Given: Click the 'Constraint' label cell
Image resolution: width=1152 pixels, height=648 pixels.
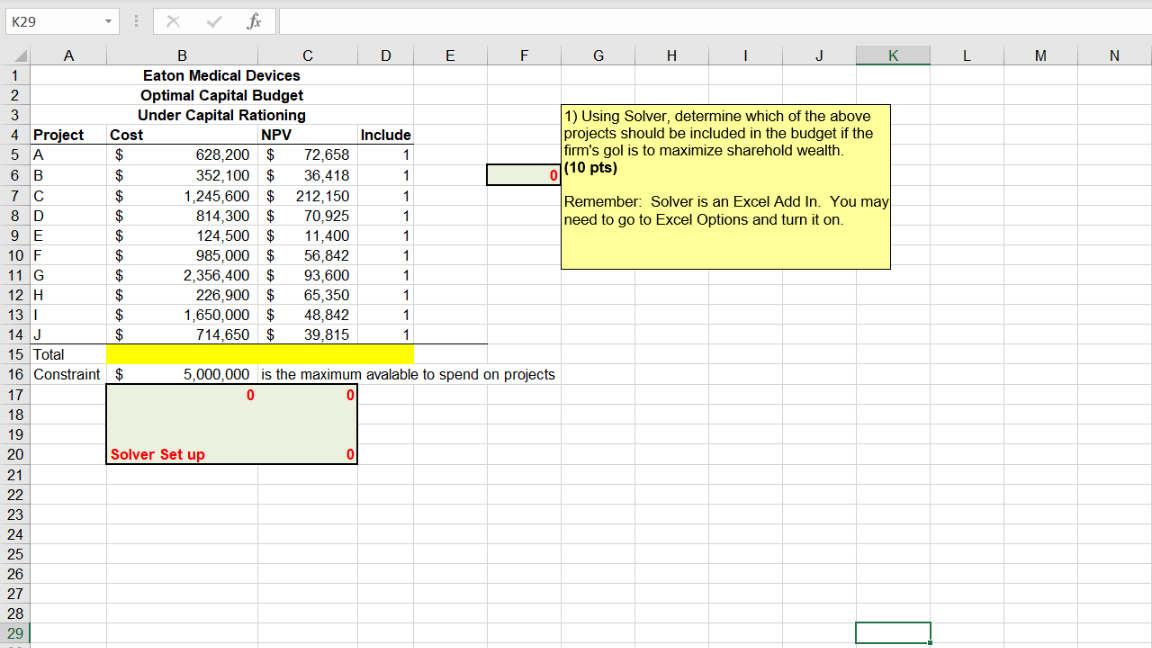Looking at the screenshot, I should [x=68, y=374].
